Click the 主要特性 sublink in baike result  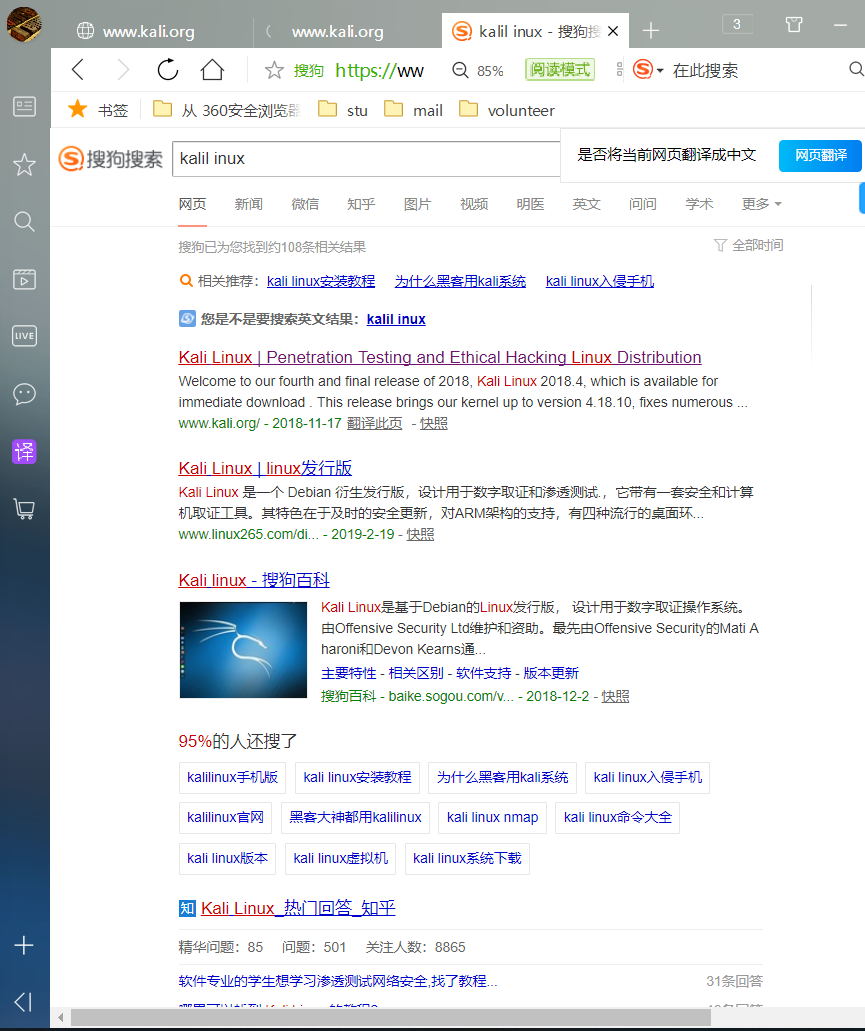point(348,673)
